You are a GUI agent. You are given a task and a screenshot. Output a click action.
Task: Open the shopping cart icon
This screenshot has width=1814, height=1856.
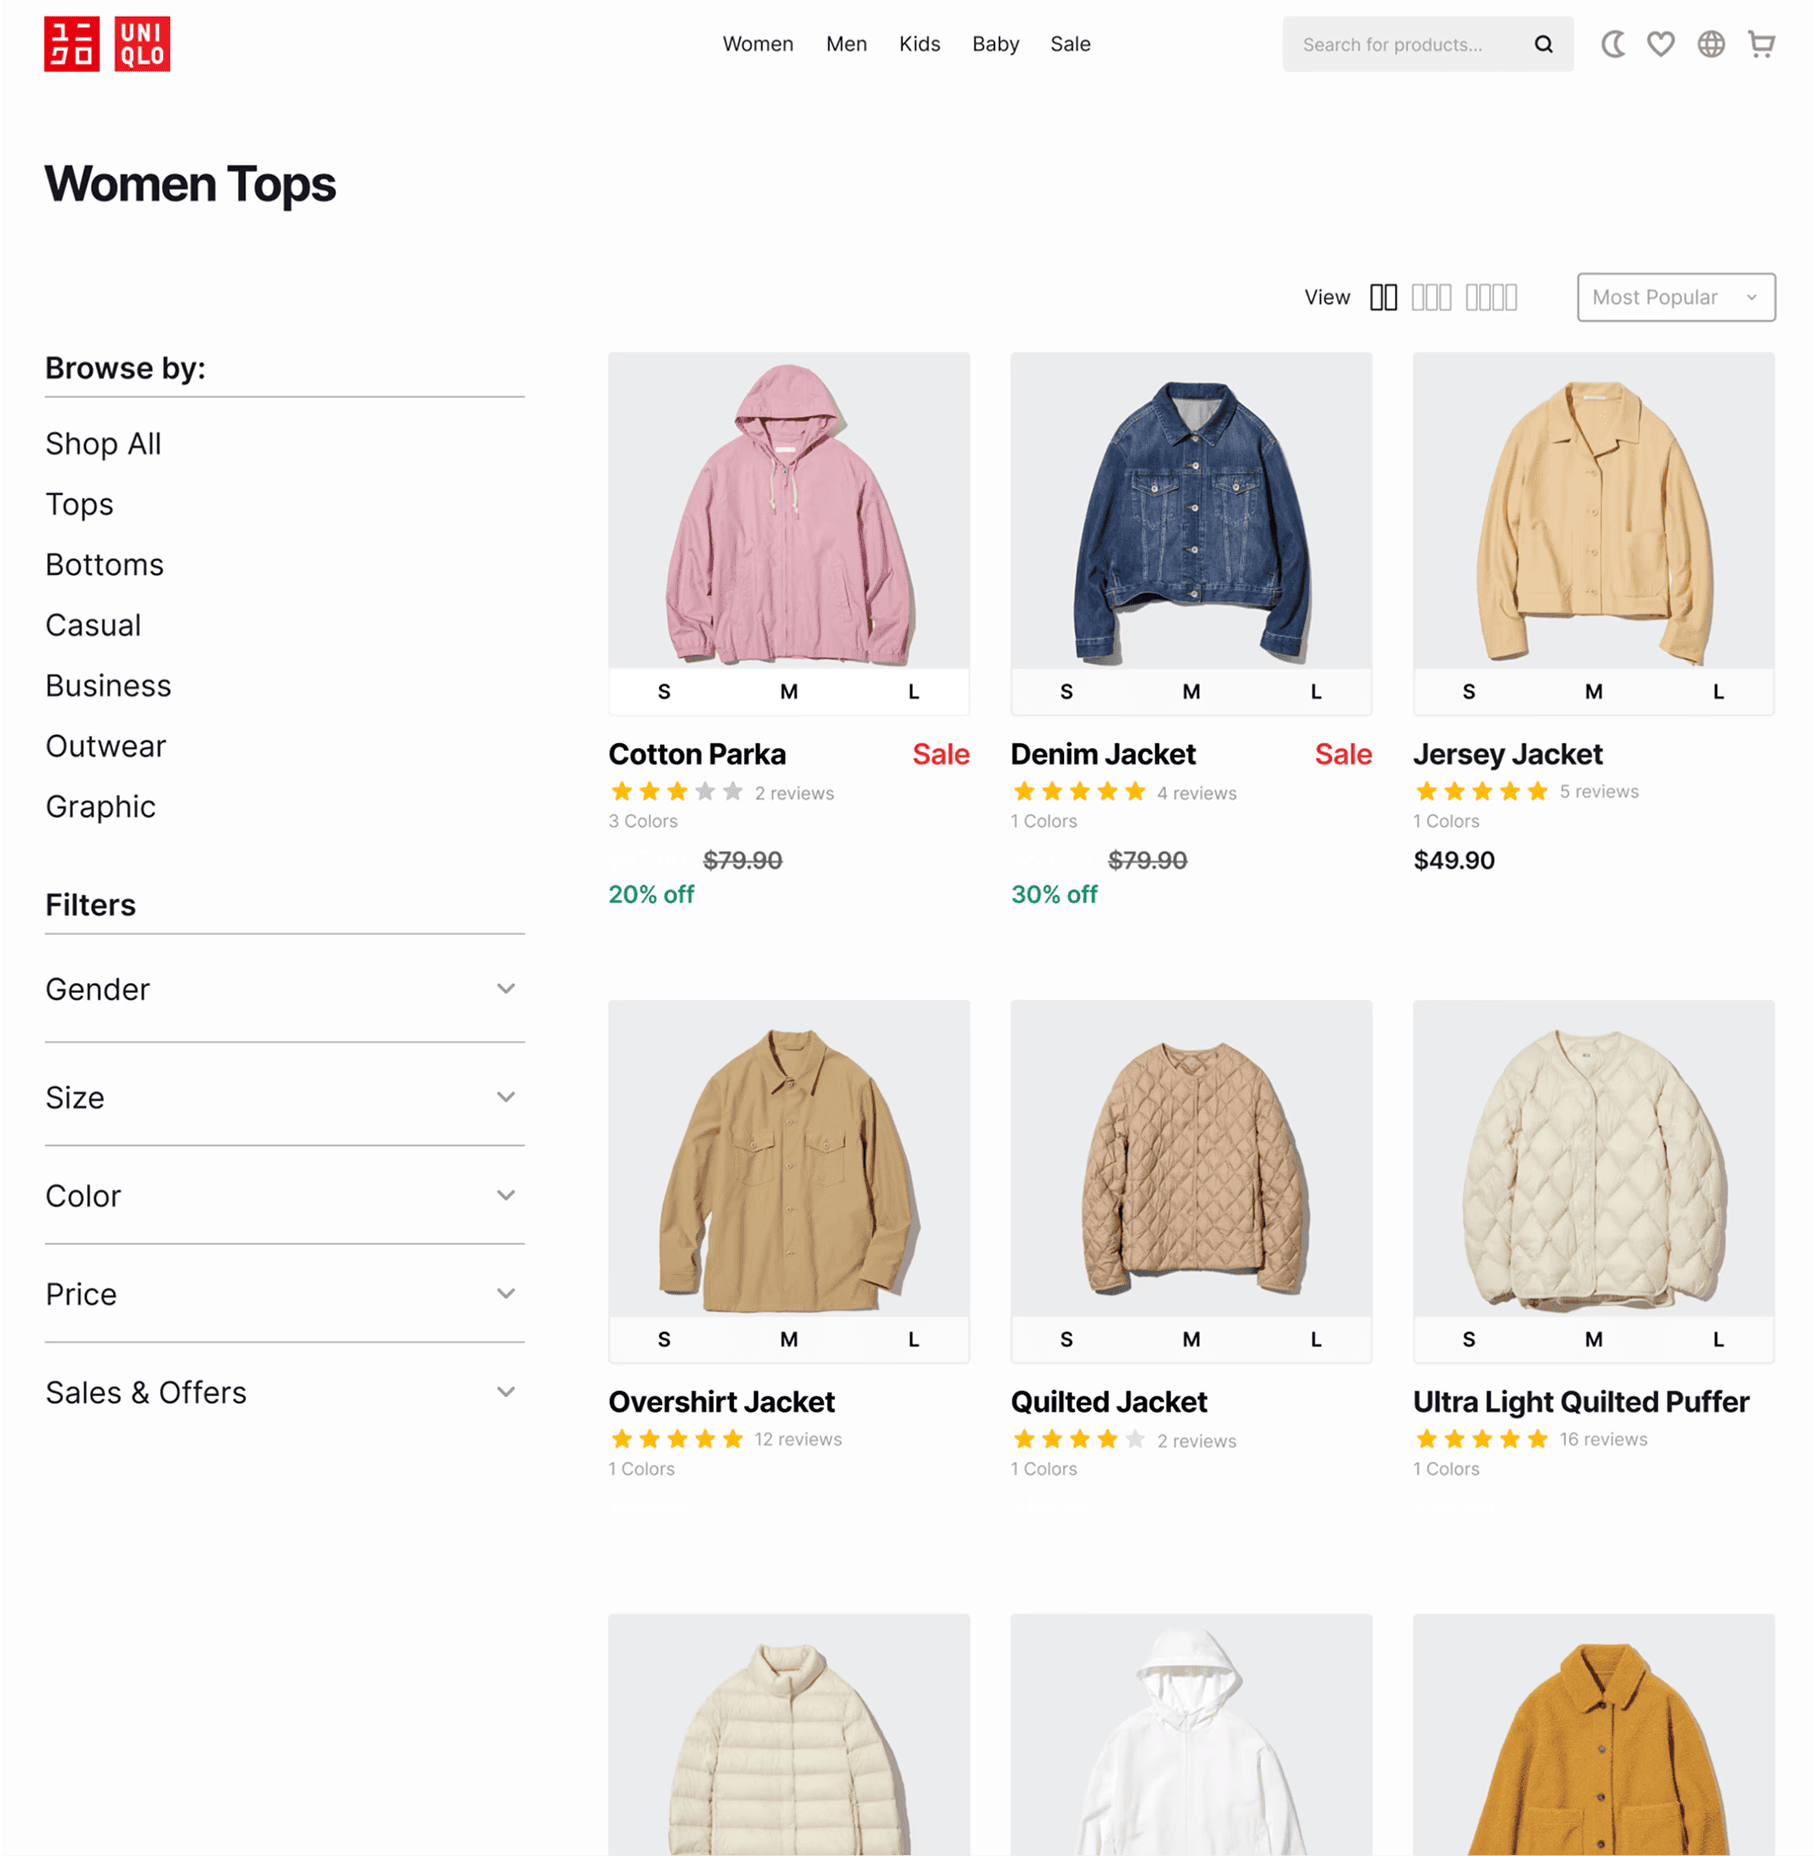point(1761,44)
